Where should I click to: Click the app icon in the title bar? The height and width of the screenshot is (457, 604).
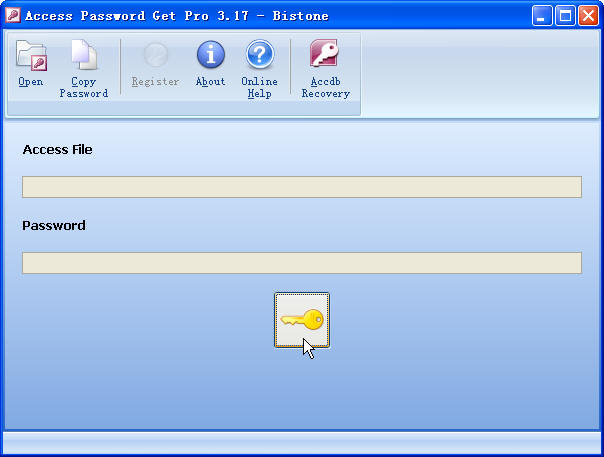pyautogui.click(x=13, y=16)
